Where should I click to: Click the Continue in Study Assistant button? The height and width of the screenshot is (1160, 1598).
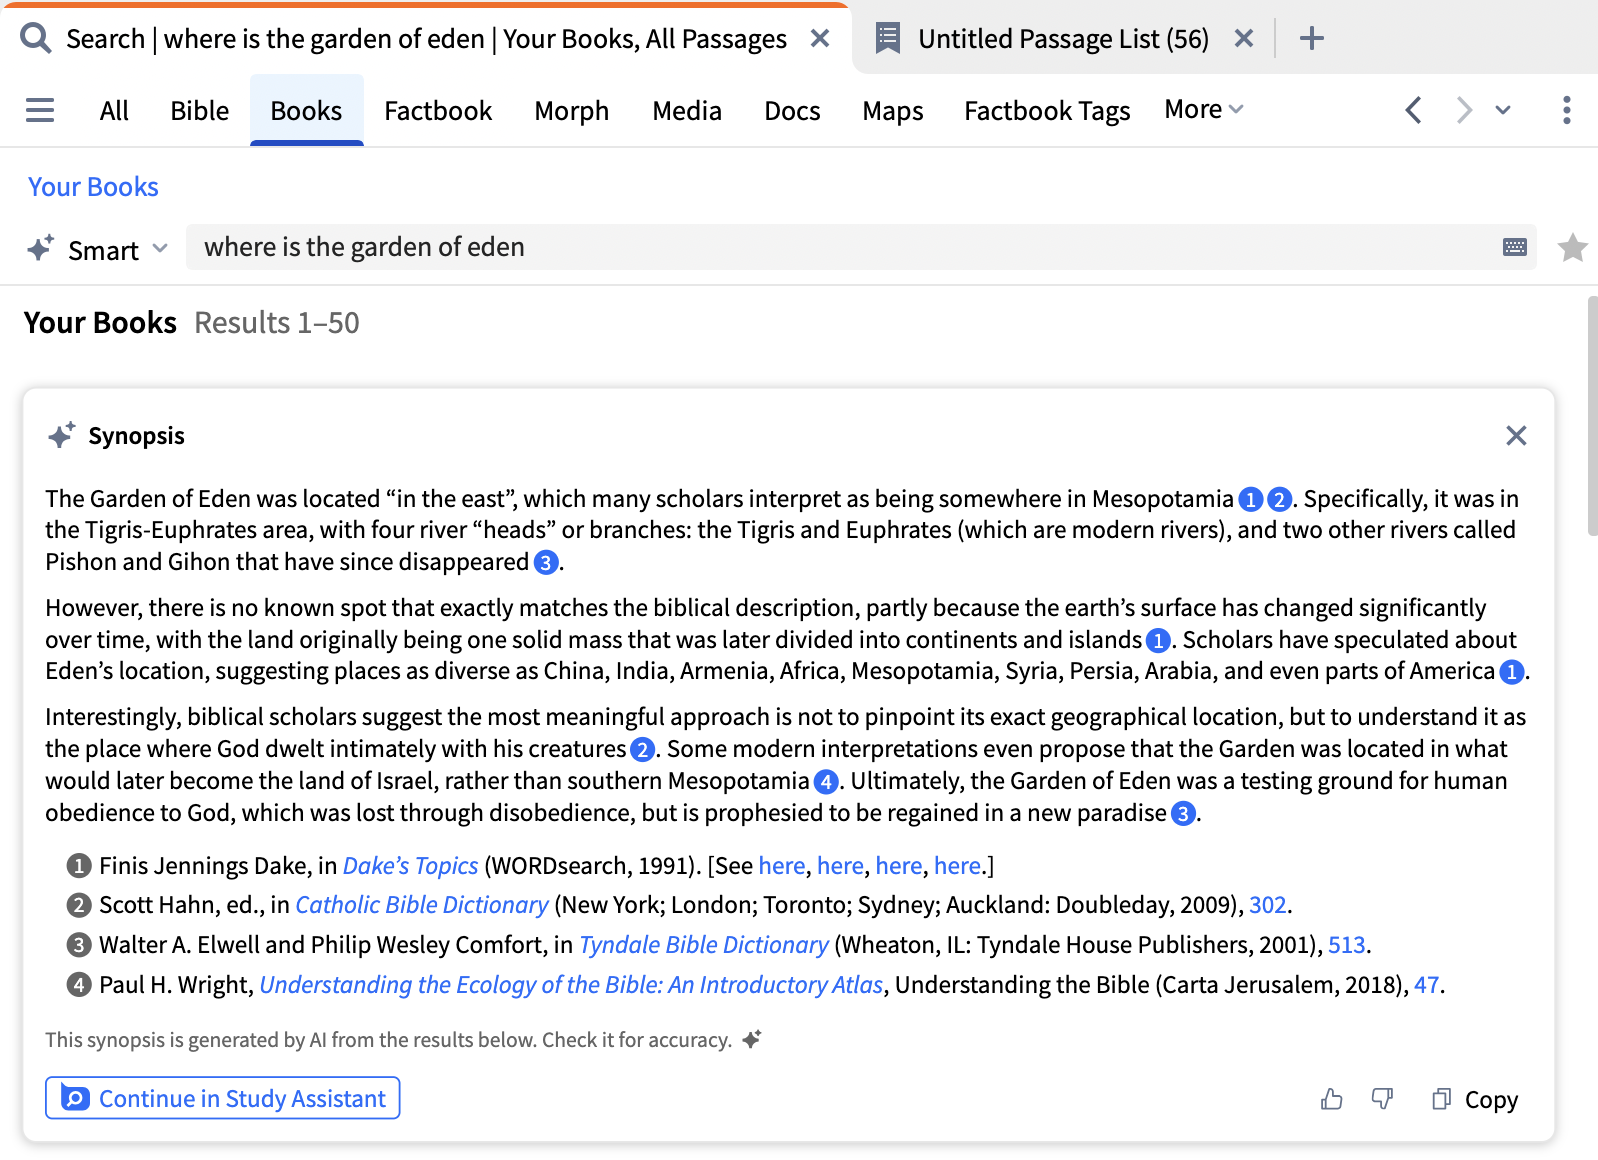click(x=222, y=1098)
